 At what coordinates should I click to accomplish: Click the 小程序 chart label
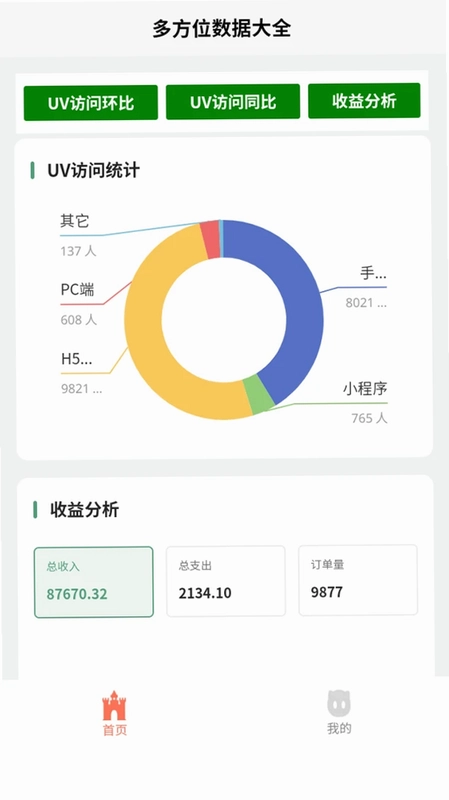point(365,389)
